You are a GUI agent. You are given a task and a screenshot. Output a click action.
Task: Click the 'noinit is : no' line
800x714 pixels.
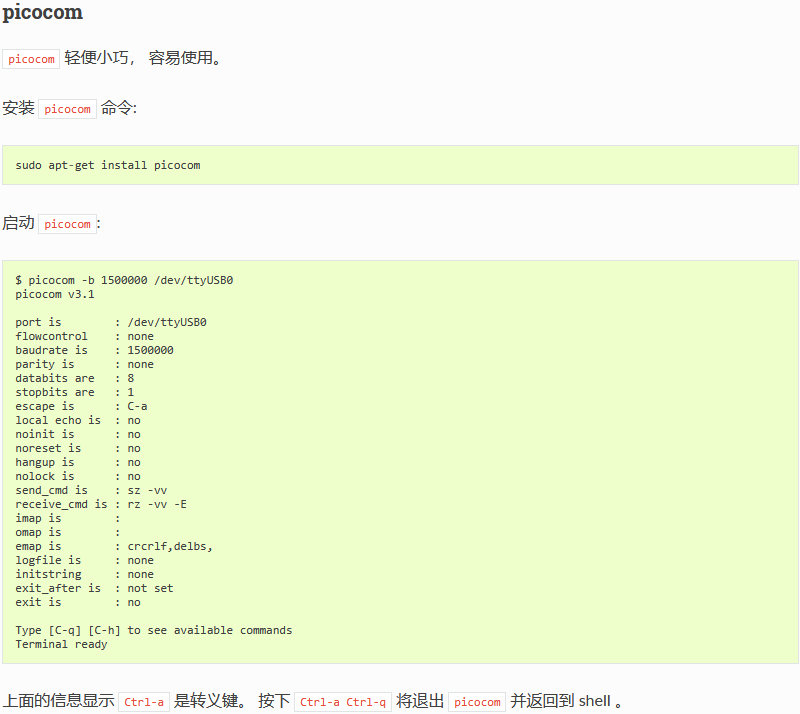tap(78, 434)
